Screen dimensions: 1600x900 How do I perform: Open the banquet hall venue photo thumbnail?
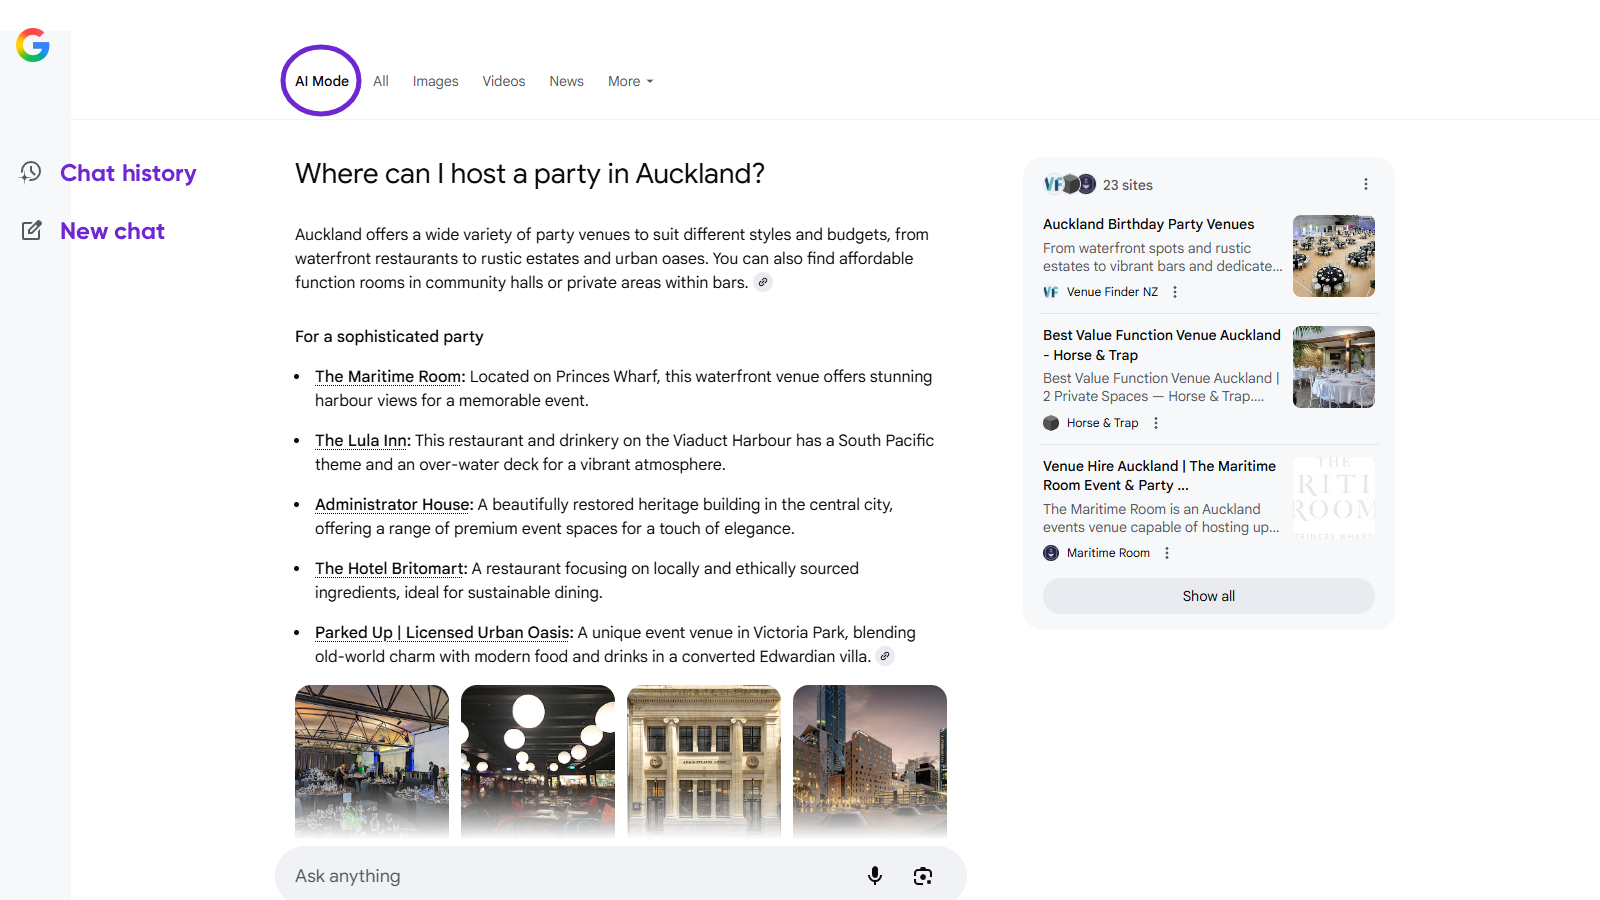click(x=372, y=761)
